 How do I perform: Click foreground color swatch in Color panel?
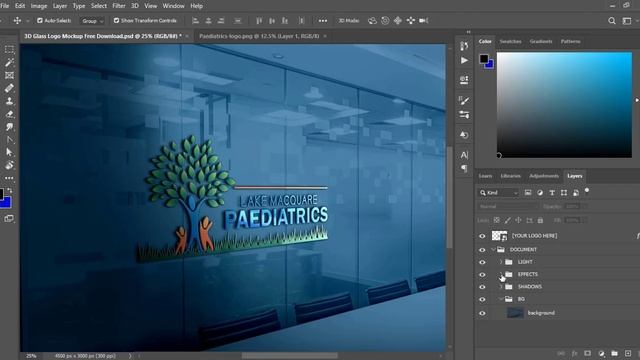[x=484, y=59]
